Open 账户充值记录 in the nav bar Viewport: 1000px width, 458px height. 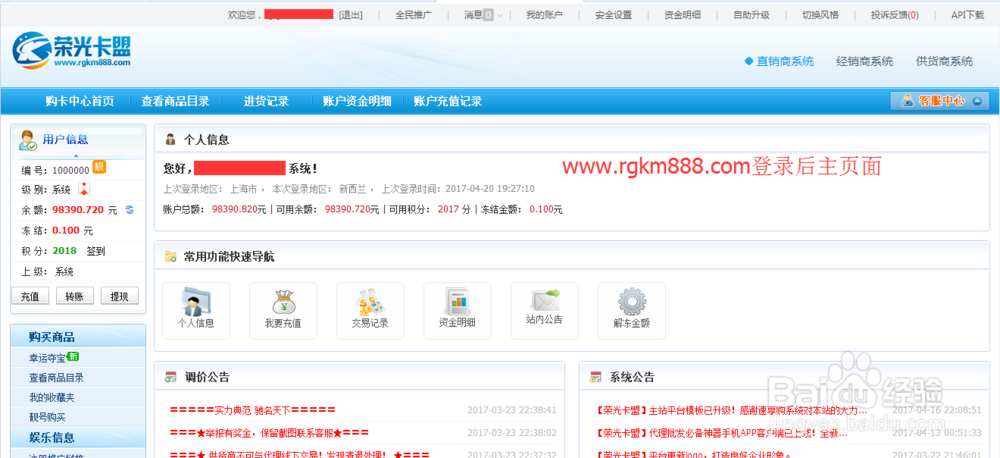click(x=448, y=101)
